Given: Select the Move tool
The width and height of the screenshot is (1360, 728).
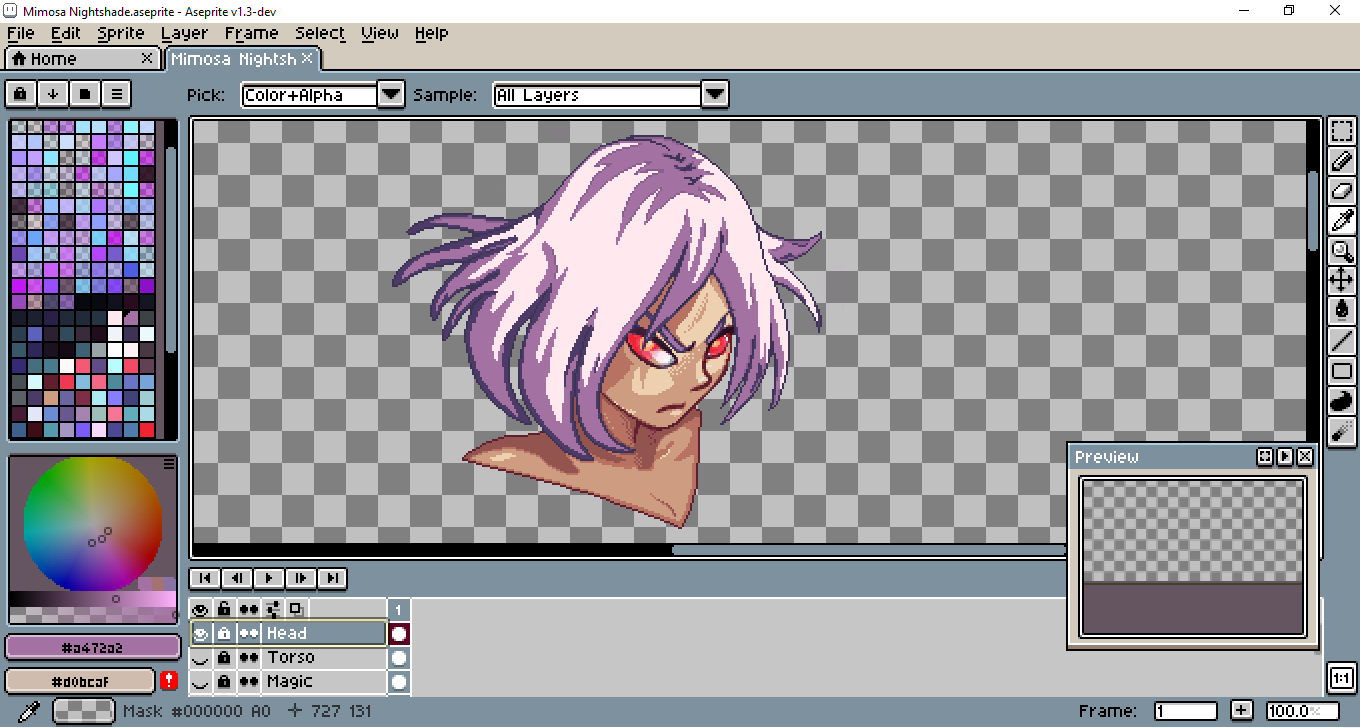Looking at the screenshot, I should click(1342, 281).
